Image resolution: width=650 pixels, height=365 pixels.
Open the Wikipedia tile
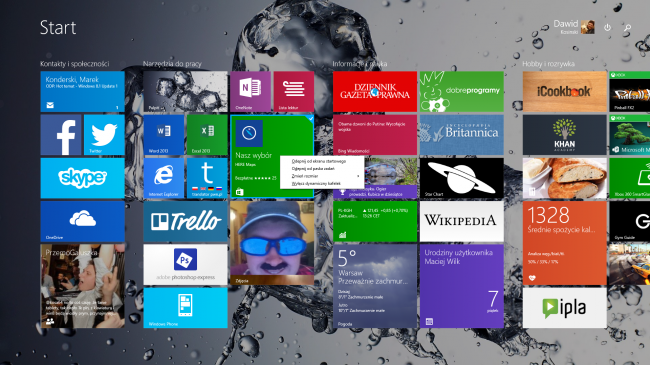[461, 221]
